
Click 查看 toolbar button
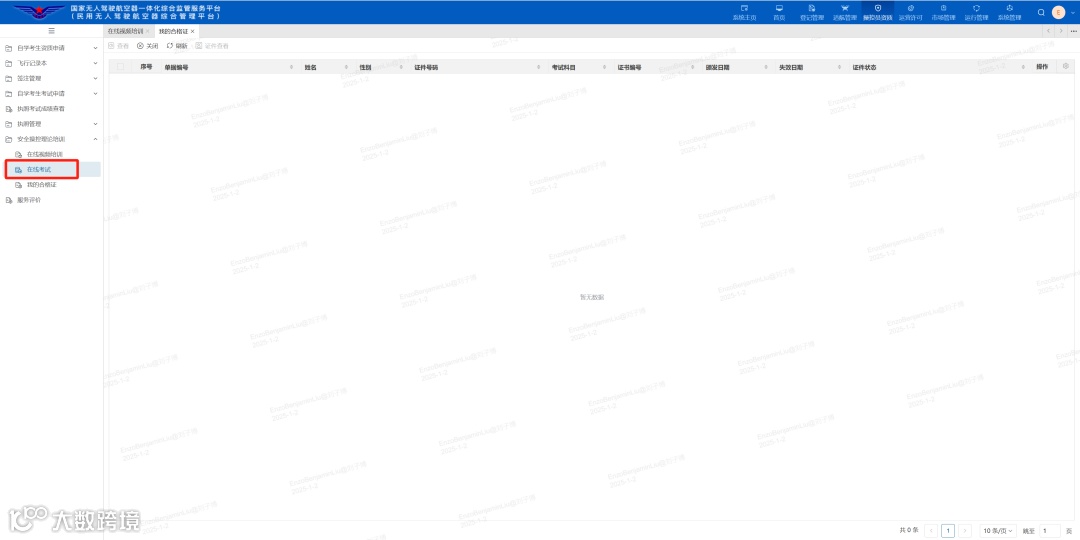(x=118, y=45)
